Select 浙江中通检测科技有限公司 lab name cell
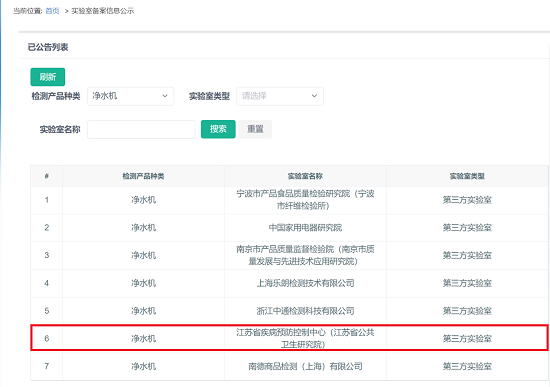 pos(305,311)
